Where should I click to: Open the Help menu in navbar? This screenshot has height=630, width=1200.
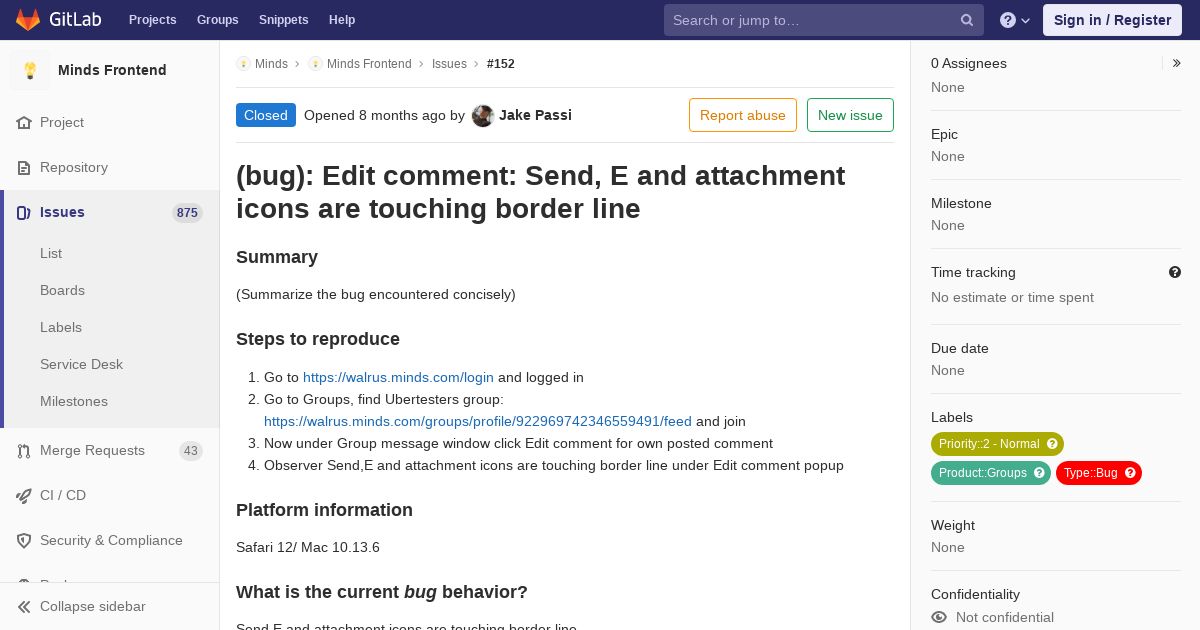[x=342, y=20]
